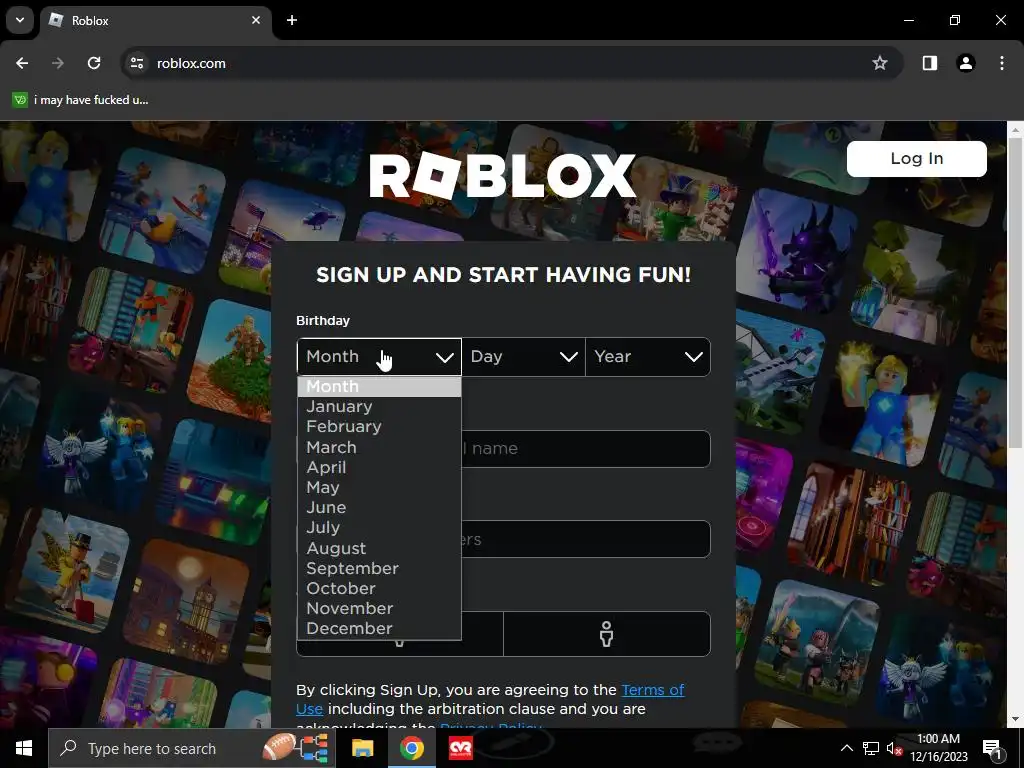Select October from the month list
Viewport: 1024px width, 768px height.
379,588
